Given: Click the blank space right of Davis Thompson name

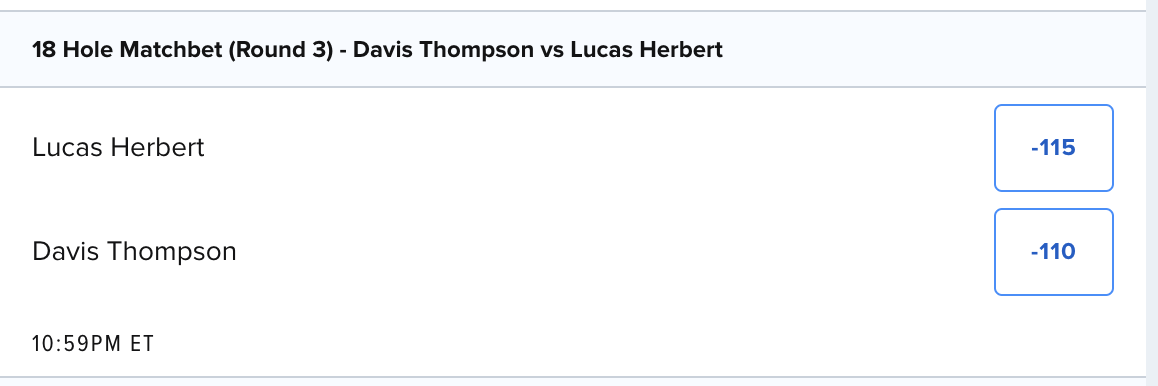Looking at the screenshot, I should [613, 252].
